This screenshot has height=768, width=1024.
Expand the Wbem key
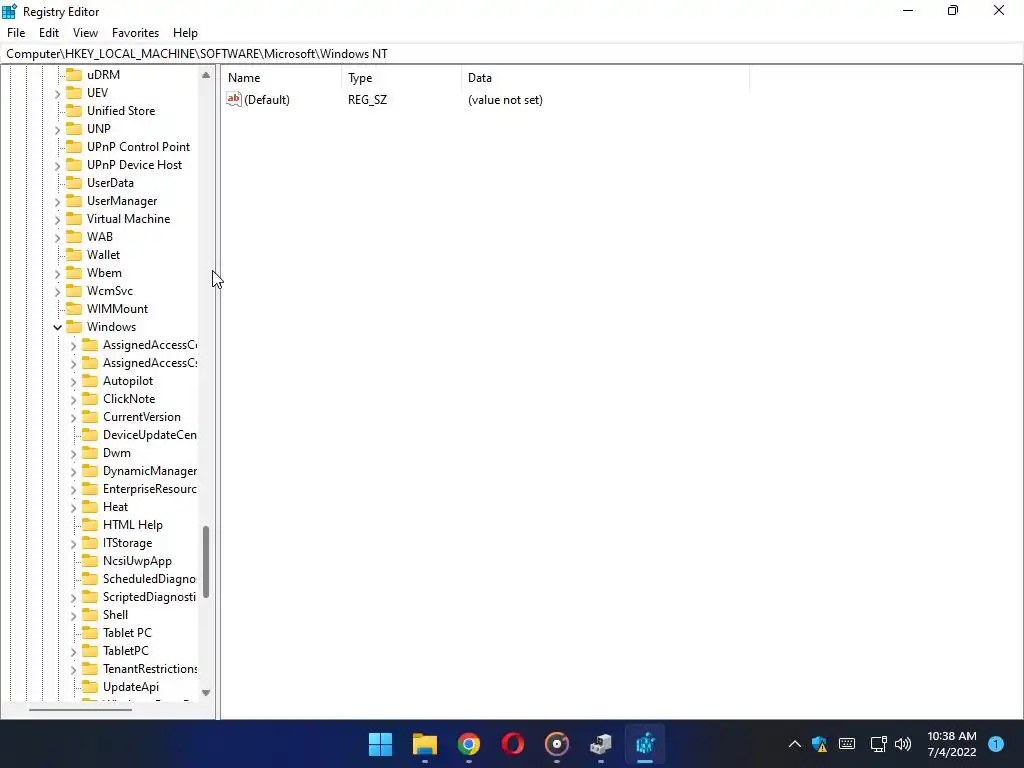point(57,273)
